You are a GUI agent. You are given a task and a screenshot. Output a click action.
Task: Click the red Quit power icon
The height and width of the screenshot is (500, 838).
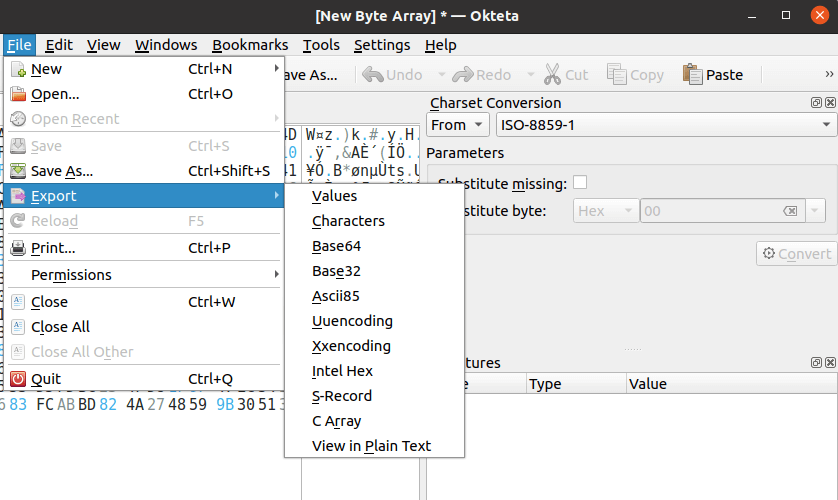click(x=18, y=379)
